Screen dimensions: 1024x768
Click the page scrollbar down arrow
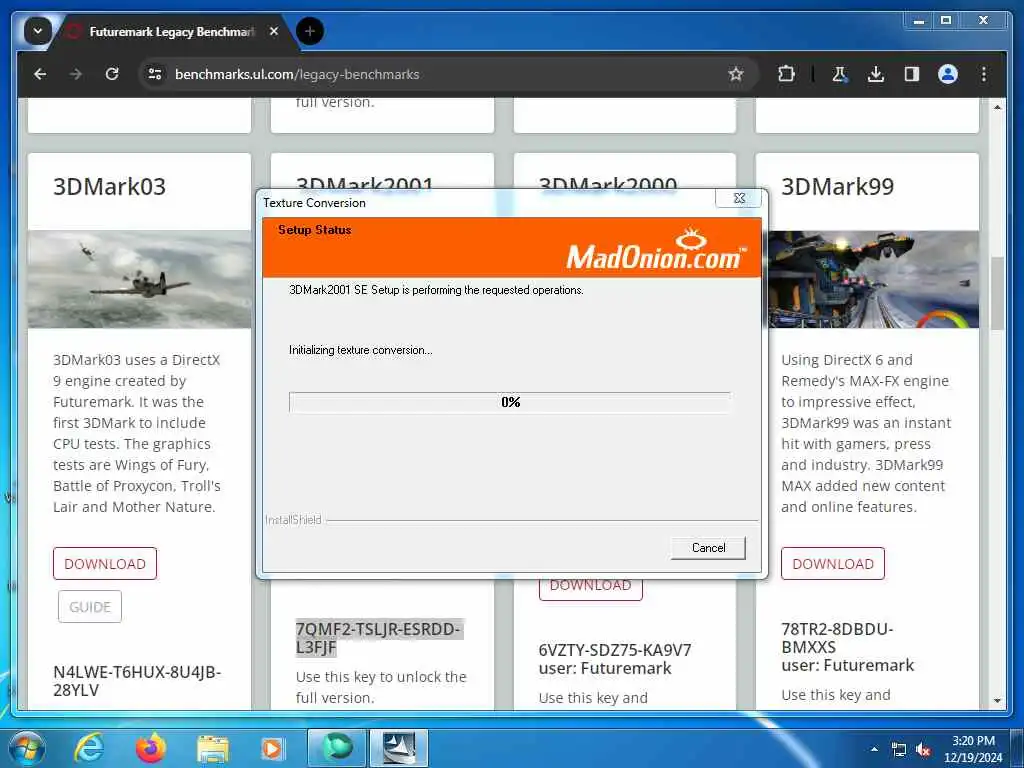[x=997, y=701]
